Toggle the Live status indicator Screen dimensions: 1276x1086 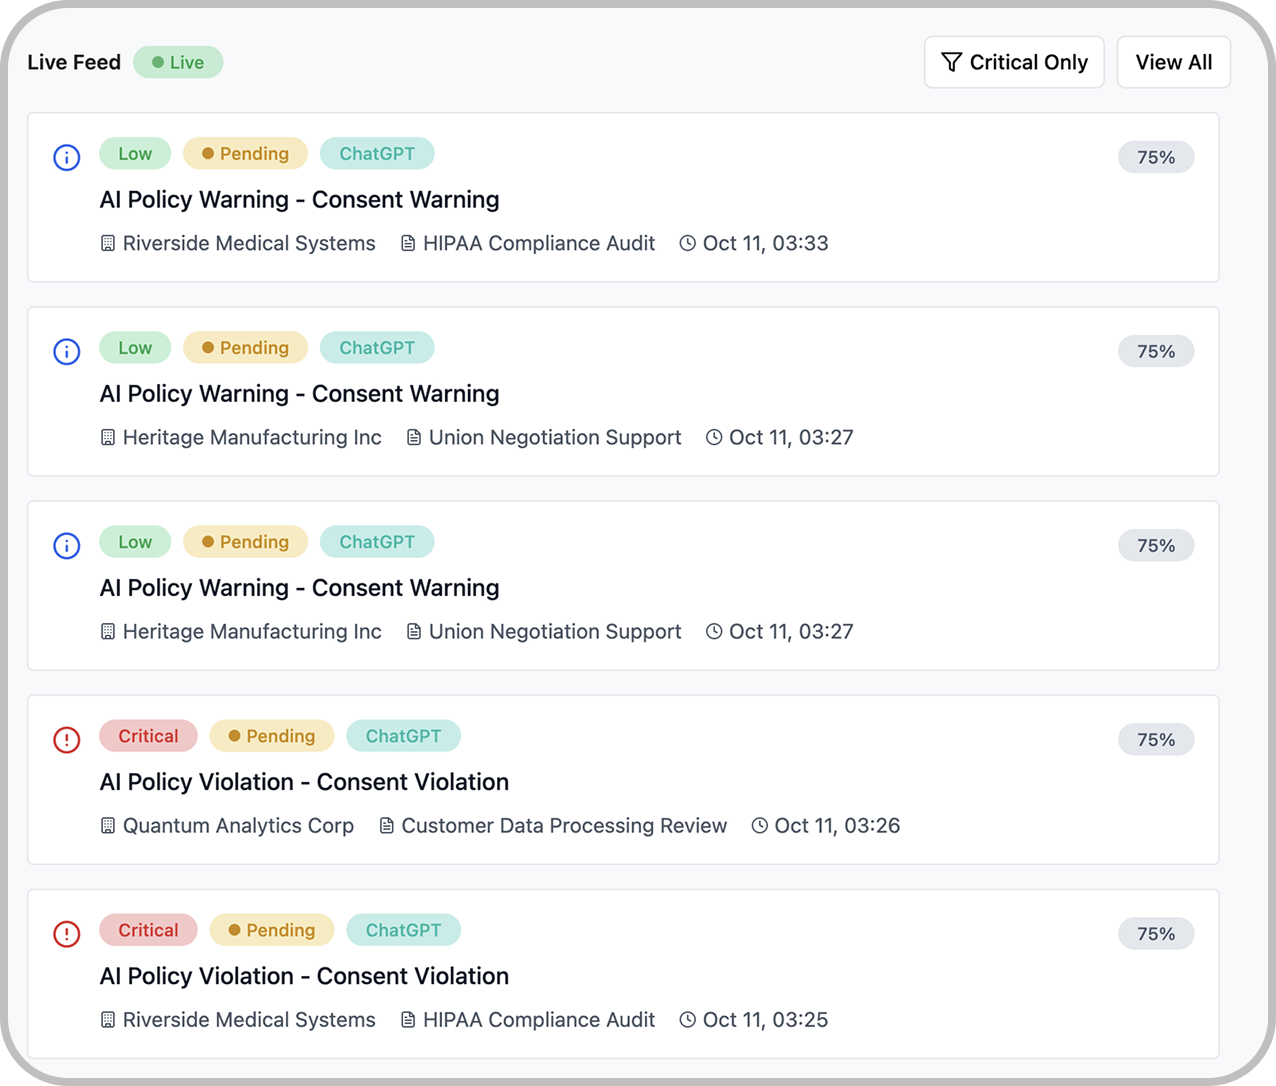pyautogui.click(x=178, y=61)
